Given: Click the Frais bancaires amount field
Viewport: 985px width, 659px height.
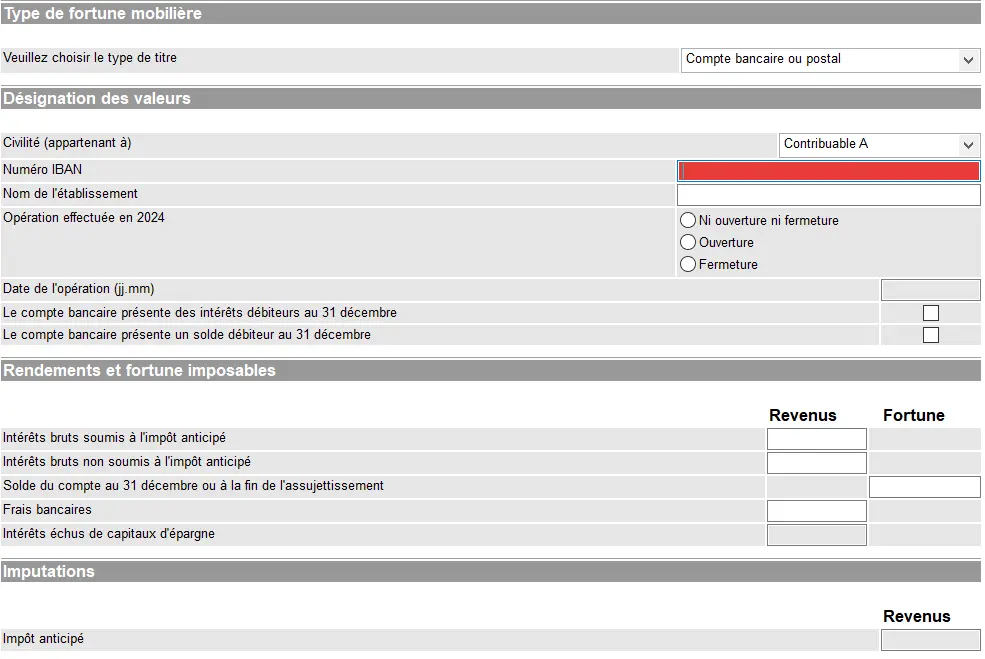Looking at the screenshot, I should 816,511.
